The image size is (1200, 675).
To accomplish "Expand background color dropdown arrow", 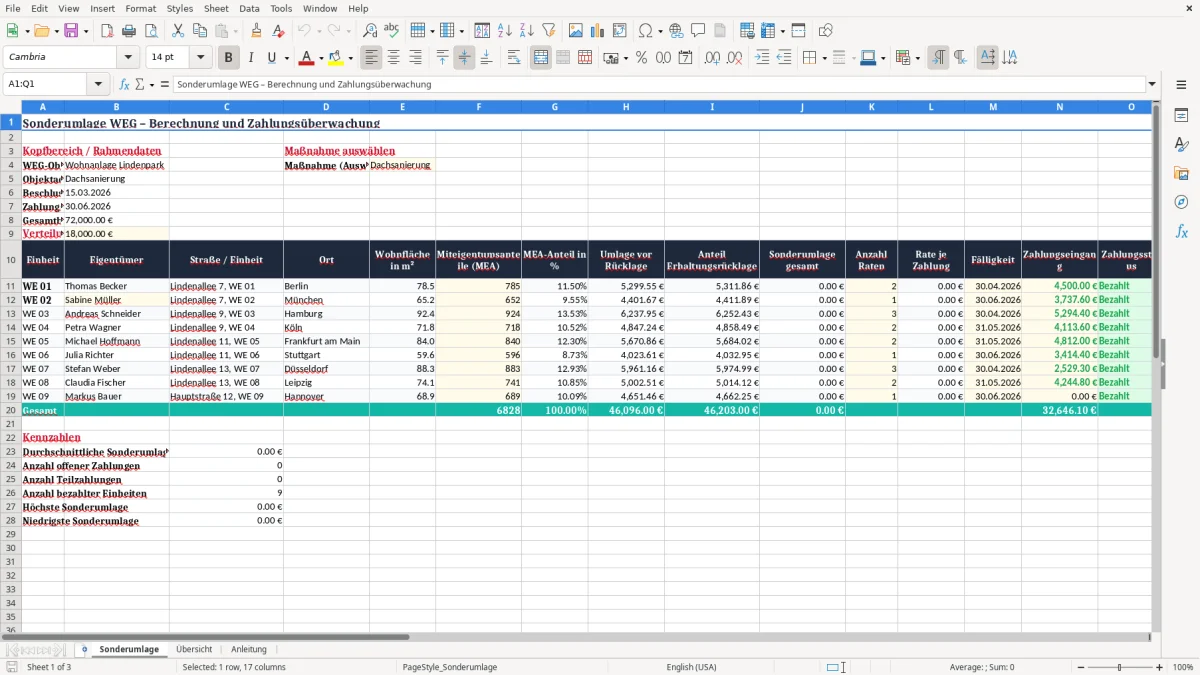I will tap(350, 58).
